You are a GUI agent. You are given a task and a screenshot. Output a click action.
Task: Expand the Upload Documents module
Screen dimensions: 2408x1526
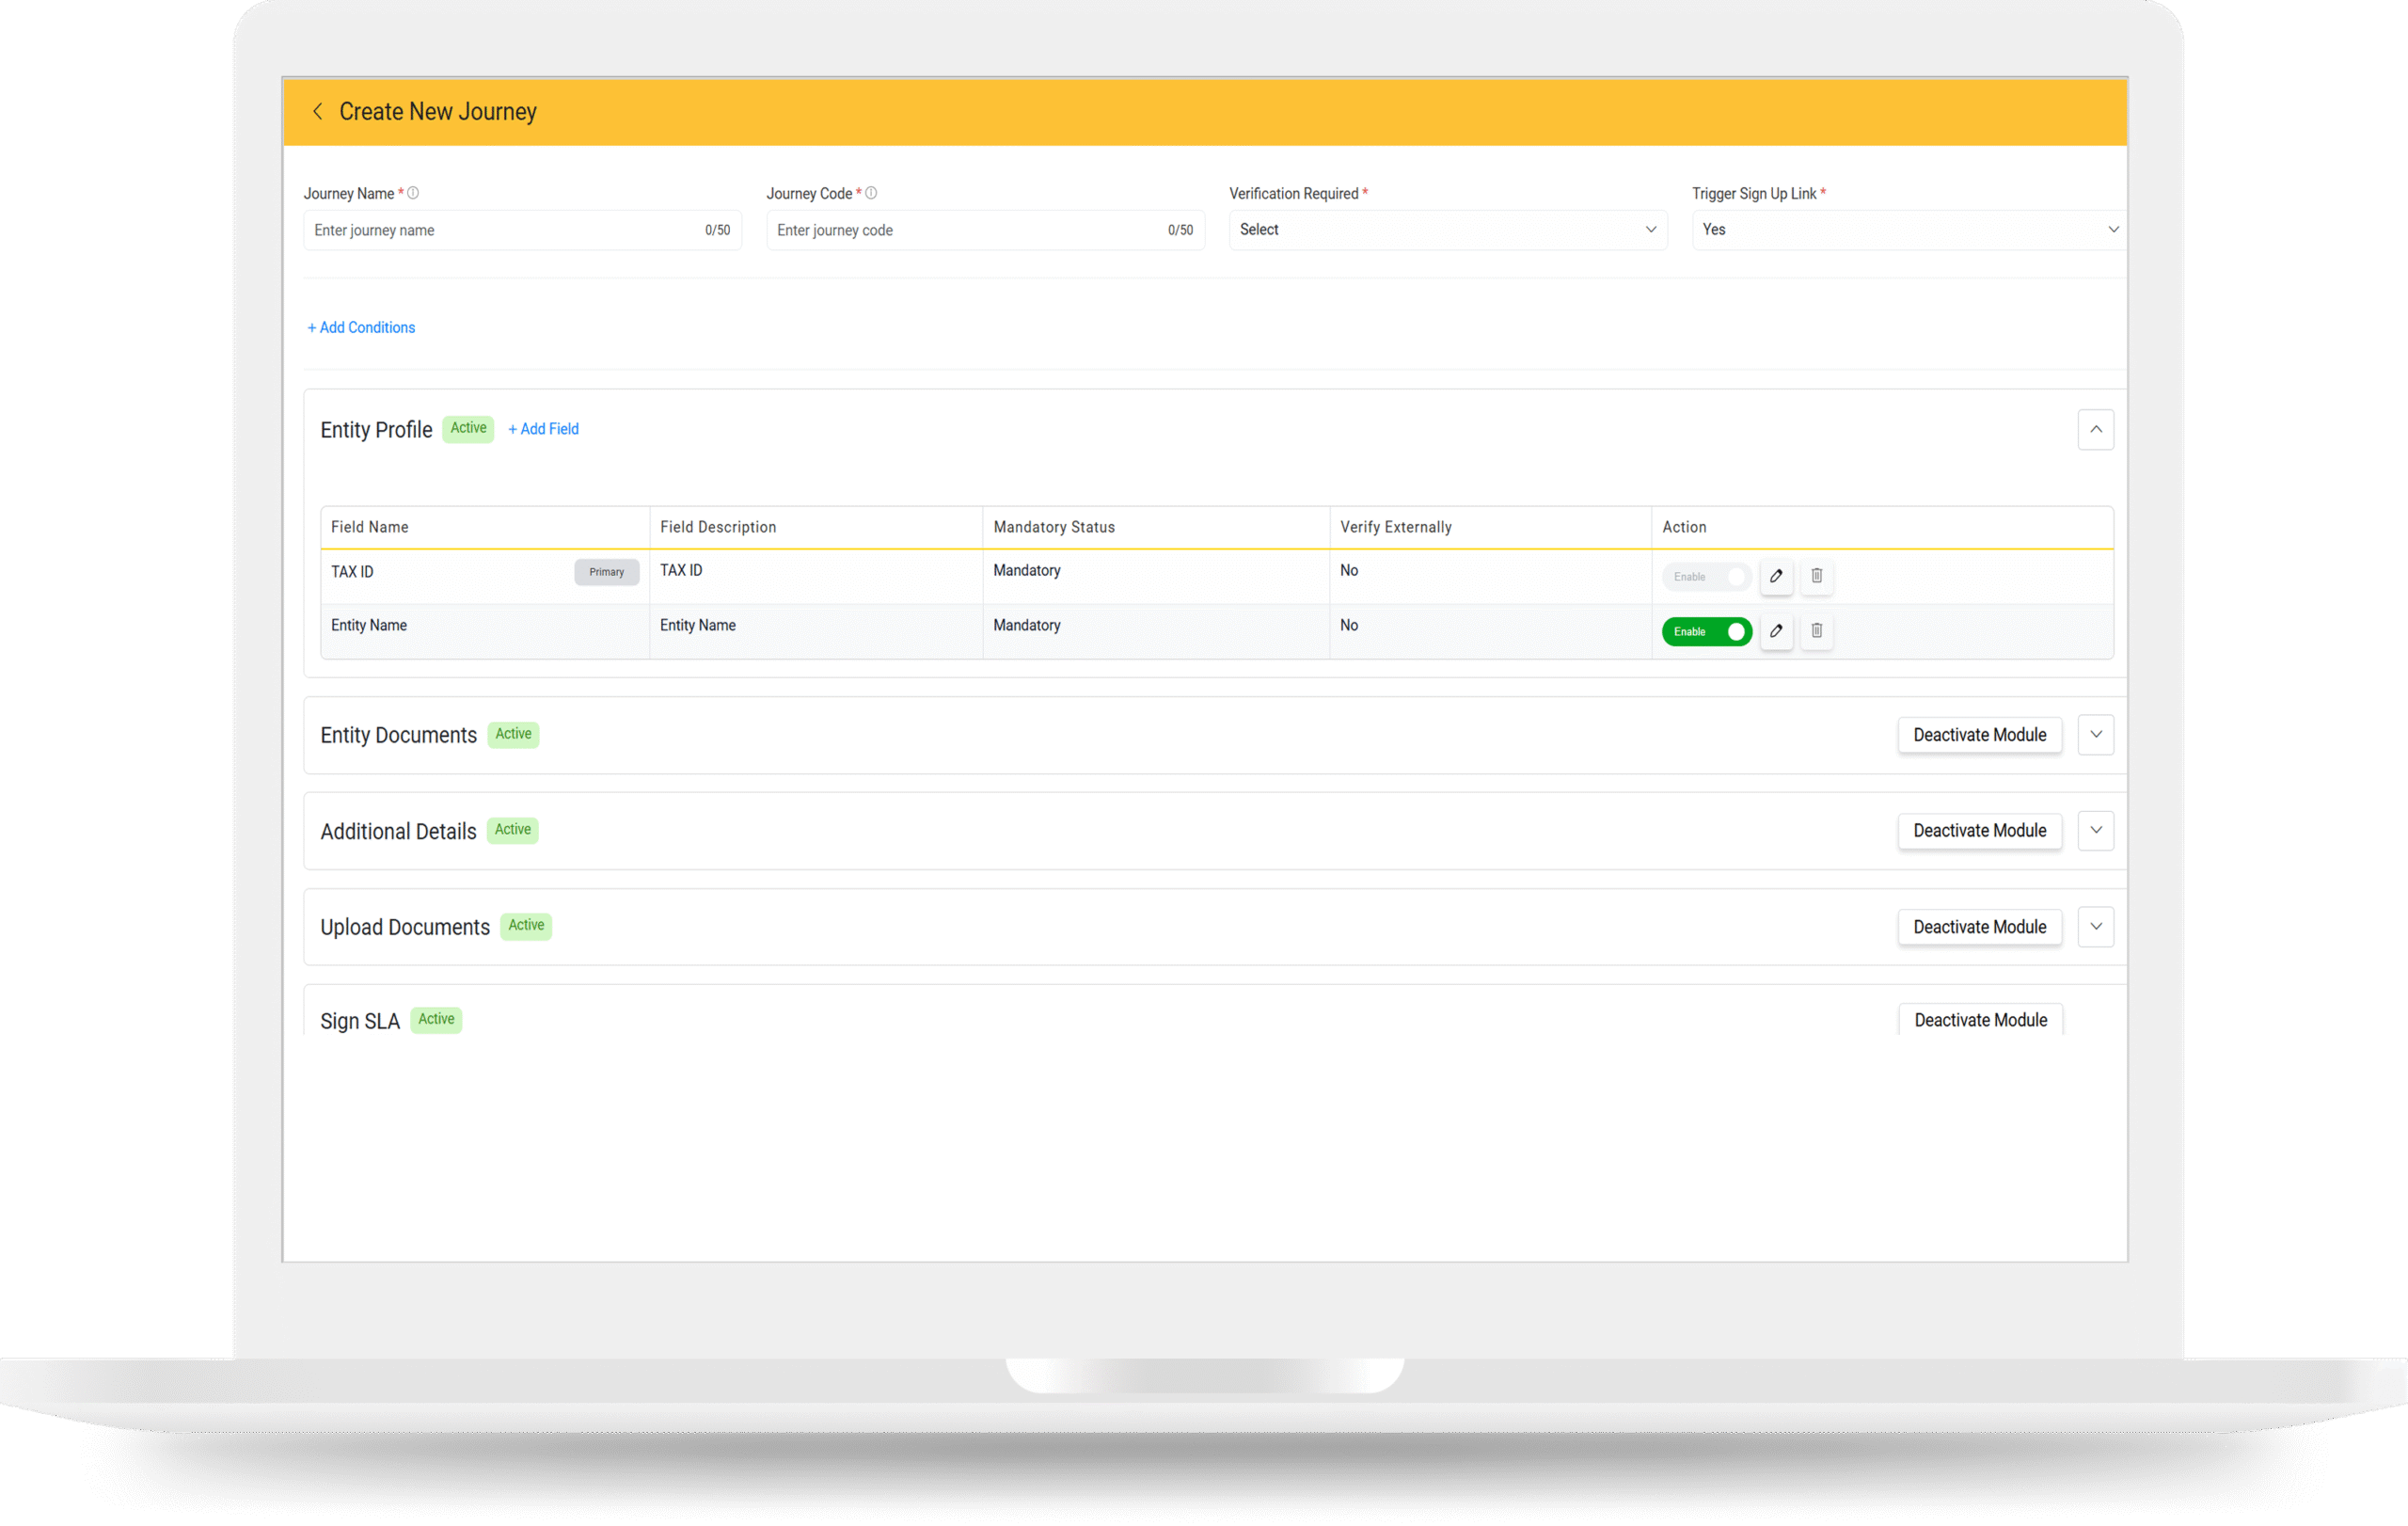tap(2096, 927)
